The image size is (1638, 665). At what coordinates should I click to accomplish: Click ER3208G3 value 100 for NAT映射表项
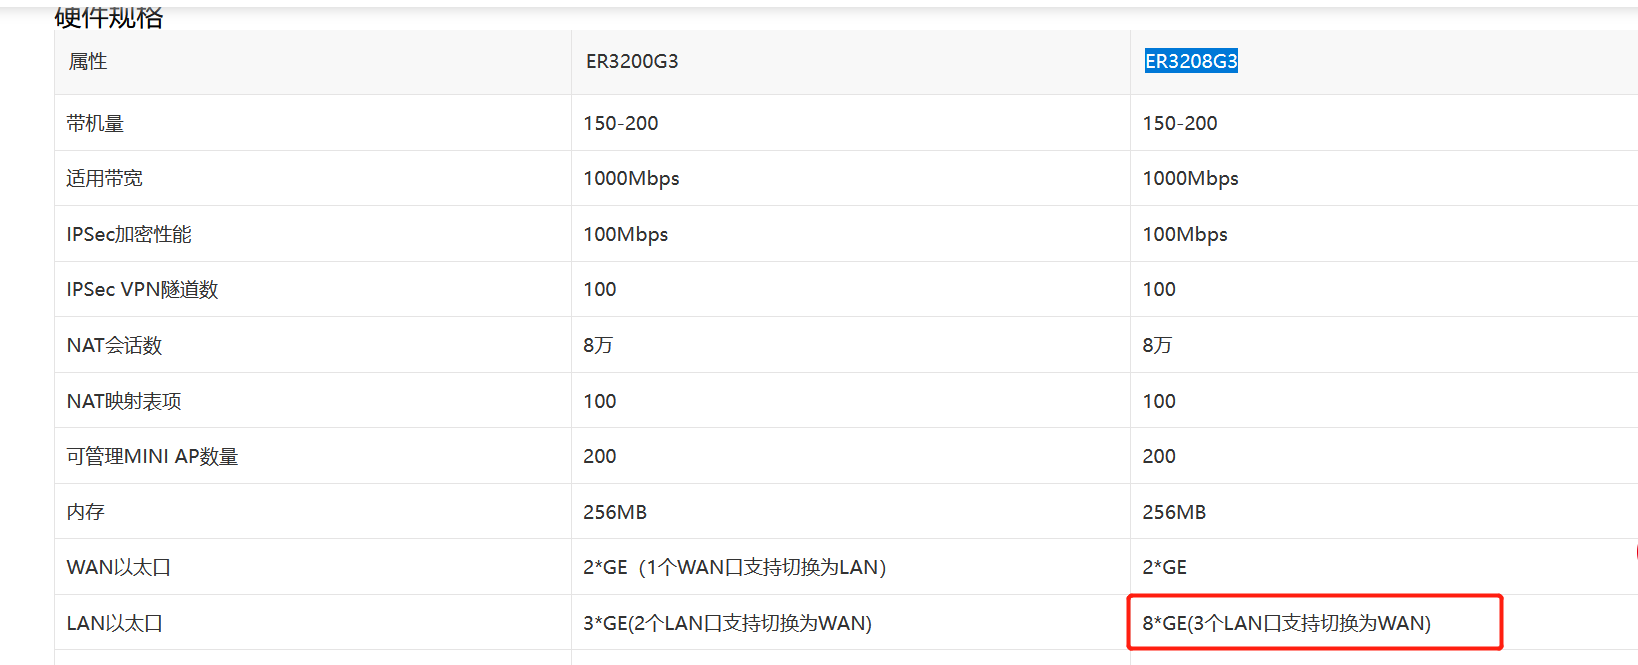pos(1159,401)
